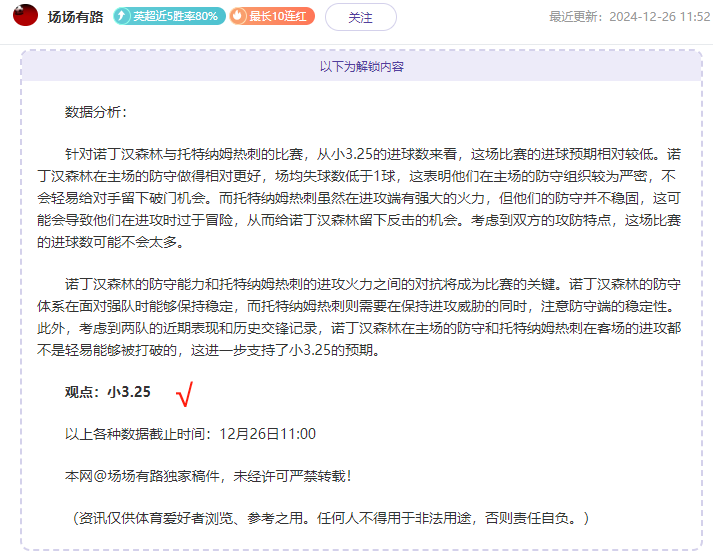713x559 pixels.
Task: Click the copyright line 本网@场场有路独家稿件
Action: [208, 476]
